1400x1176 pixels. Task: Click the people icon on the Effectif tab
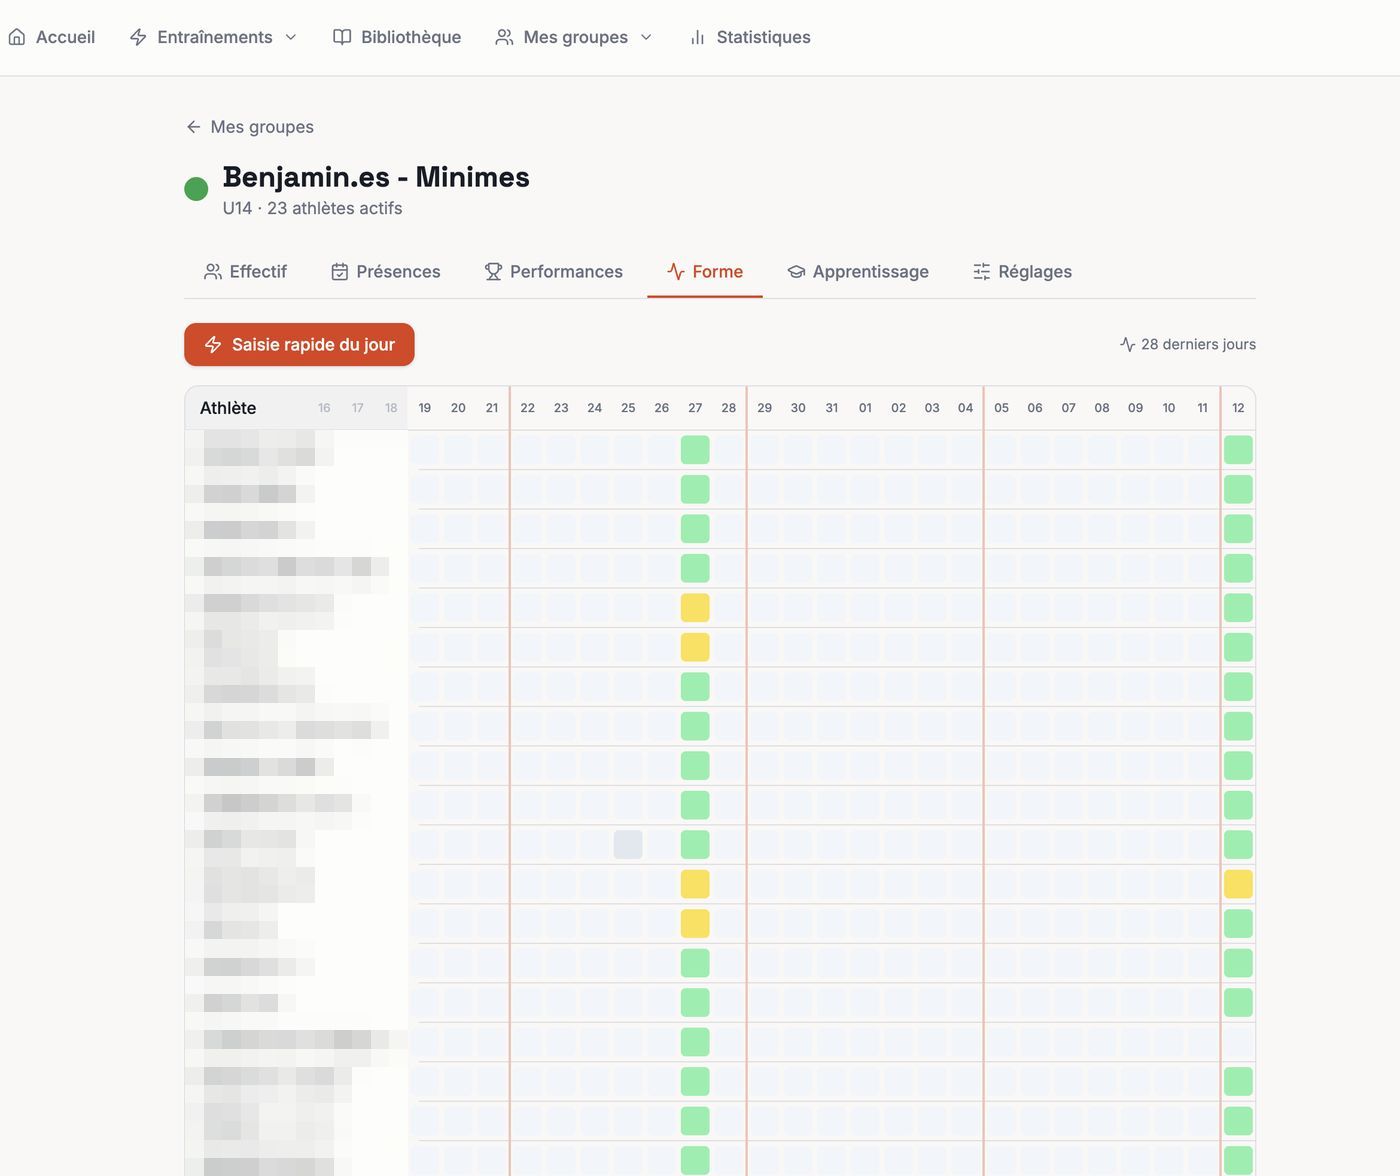(x=213, y=272)
